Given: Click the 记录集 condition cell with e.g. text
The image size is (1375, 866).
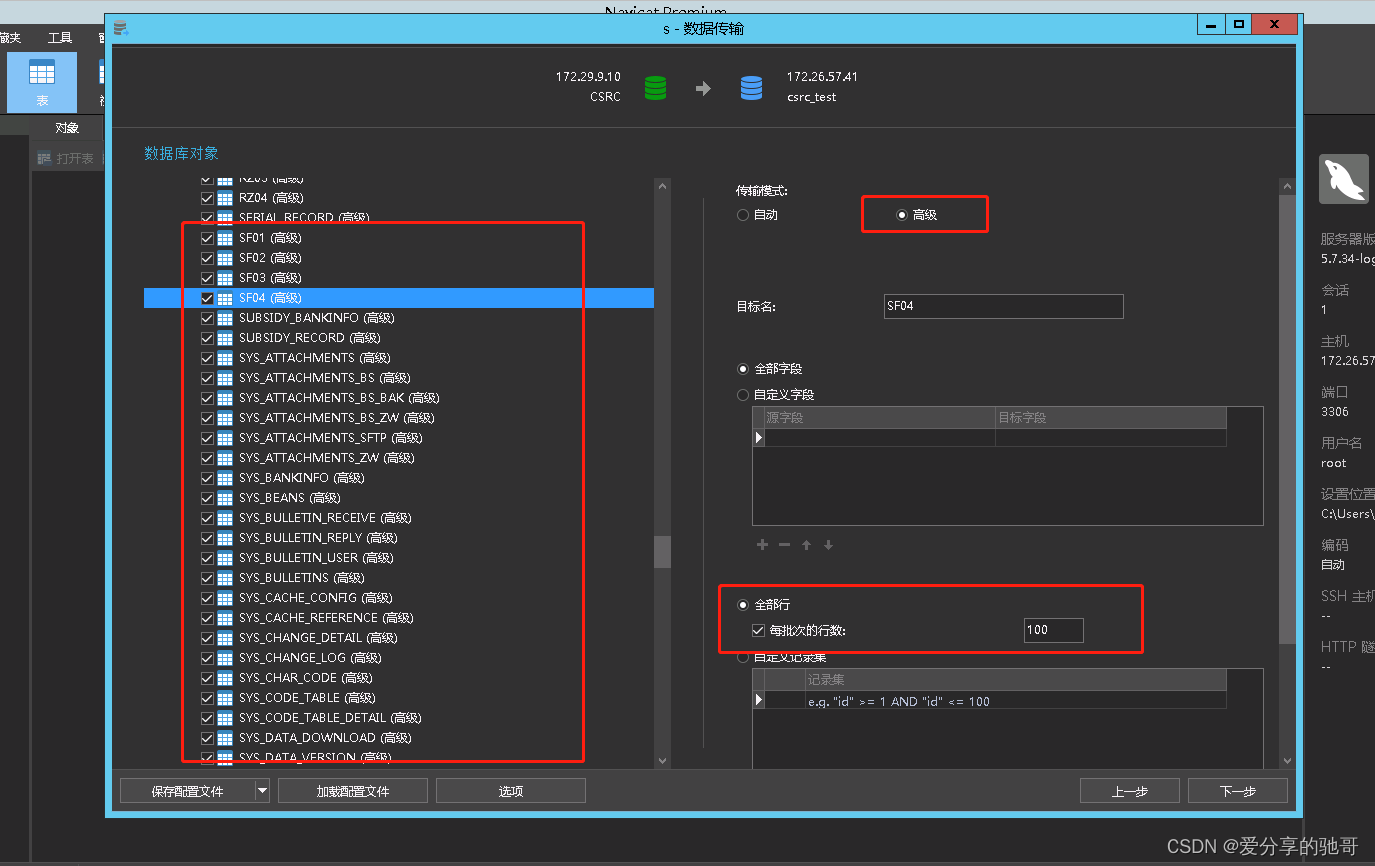Looking at the screenshot, I should click(1016, 701).
